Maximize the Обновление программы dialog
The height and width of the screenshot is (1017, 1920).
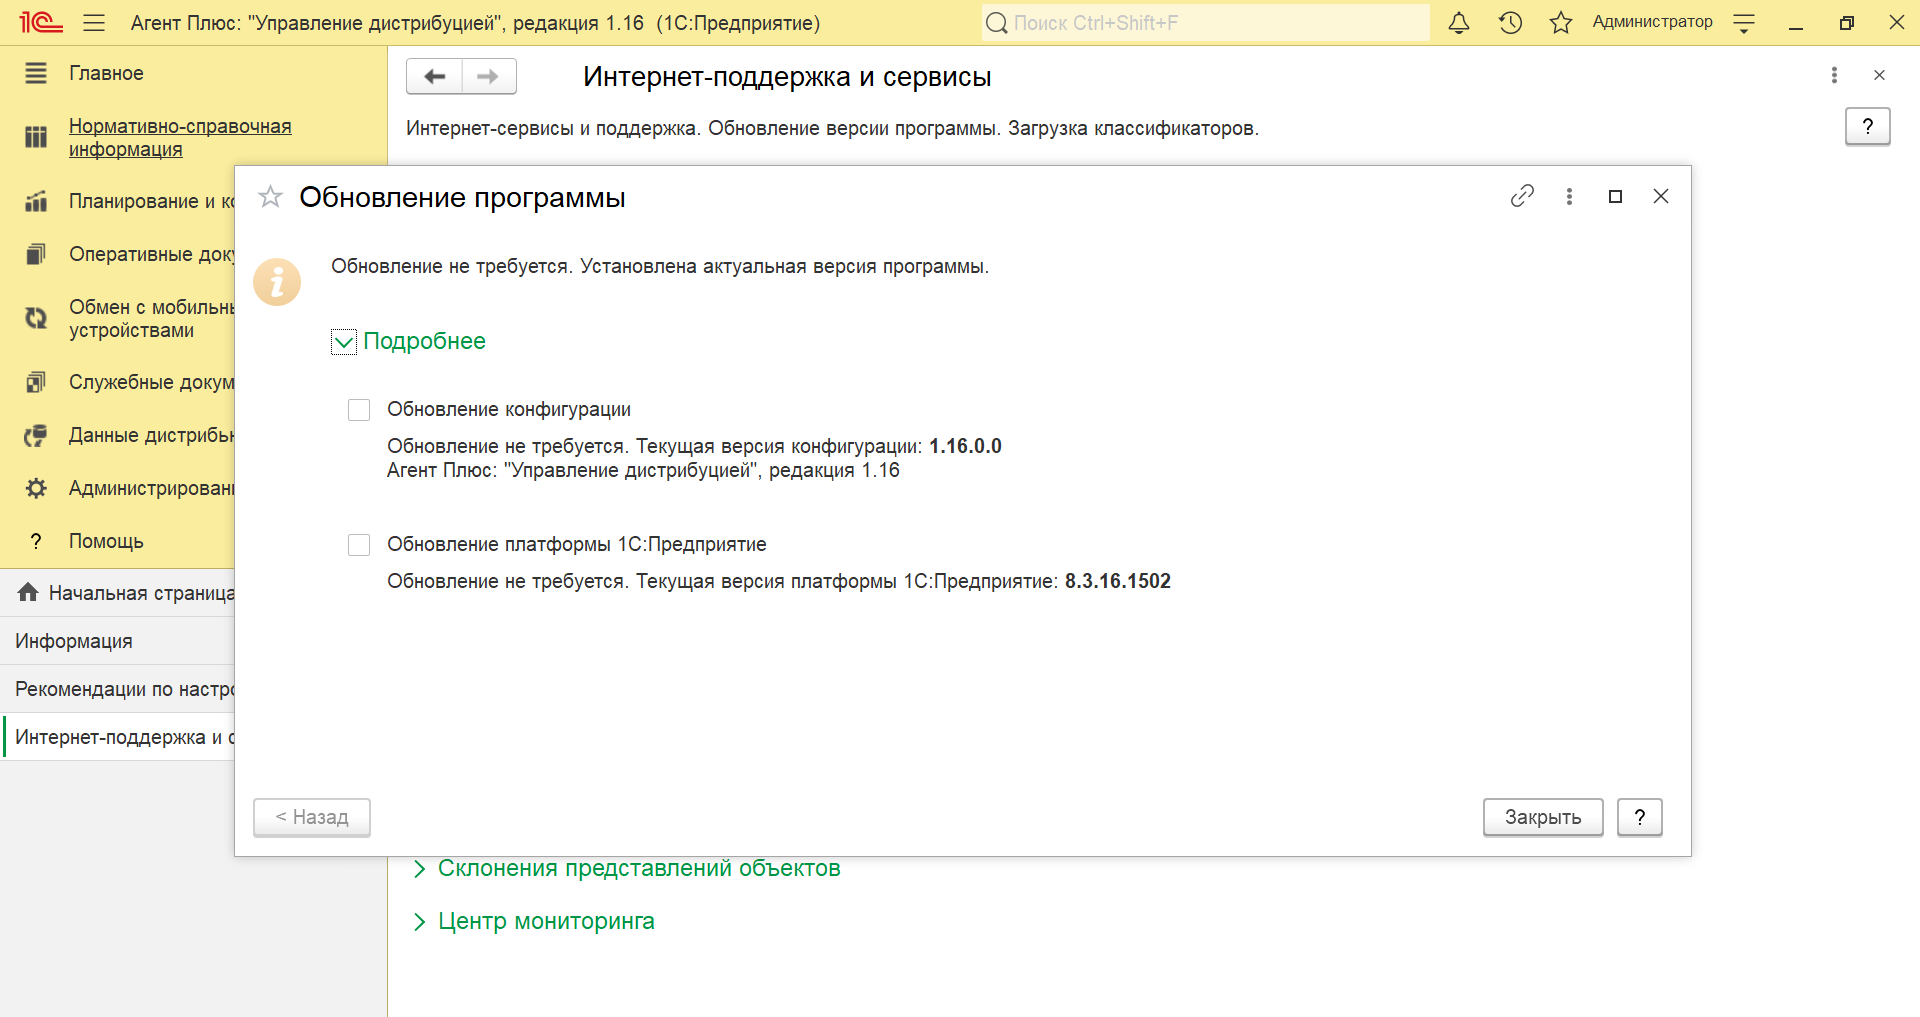click(x=1615, y=196)
